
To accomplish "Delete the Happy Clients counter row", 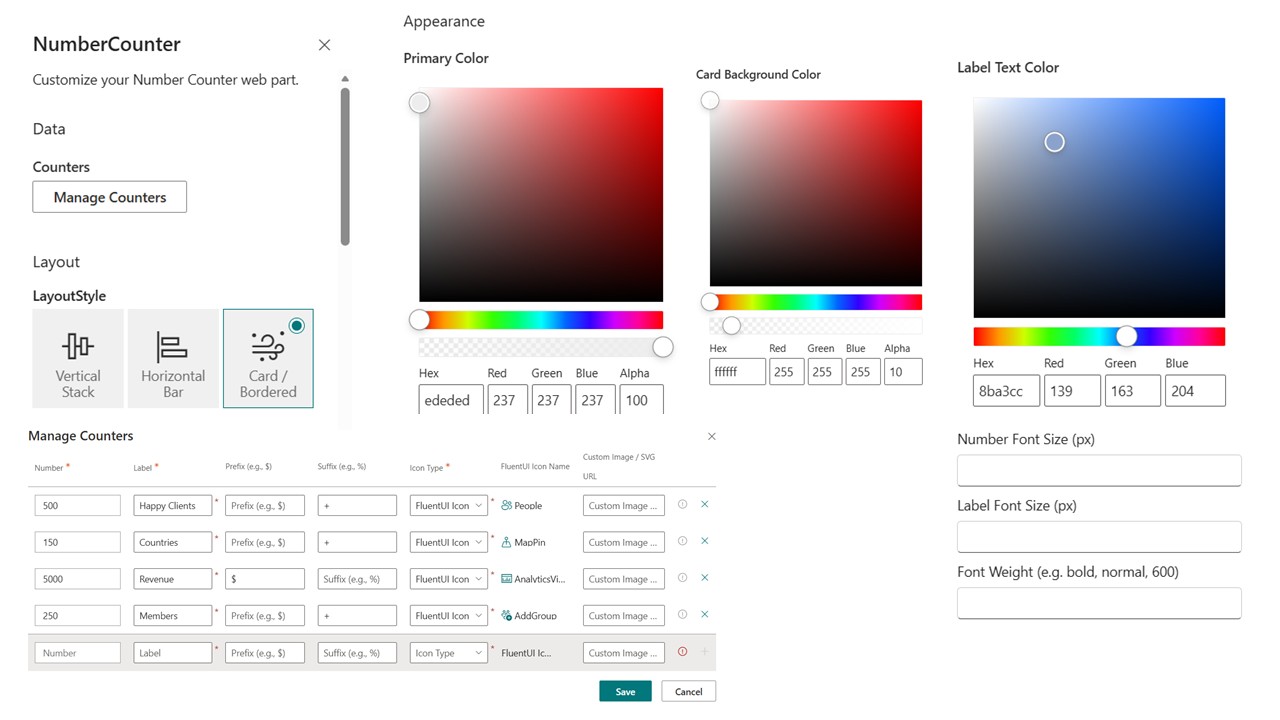I will pyautogui.click(x=705, y=505).
